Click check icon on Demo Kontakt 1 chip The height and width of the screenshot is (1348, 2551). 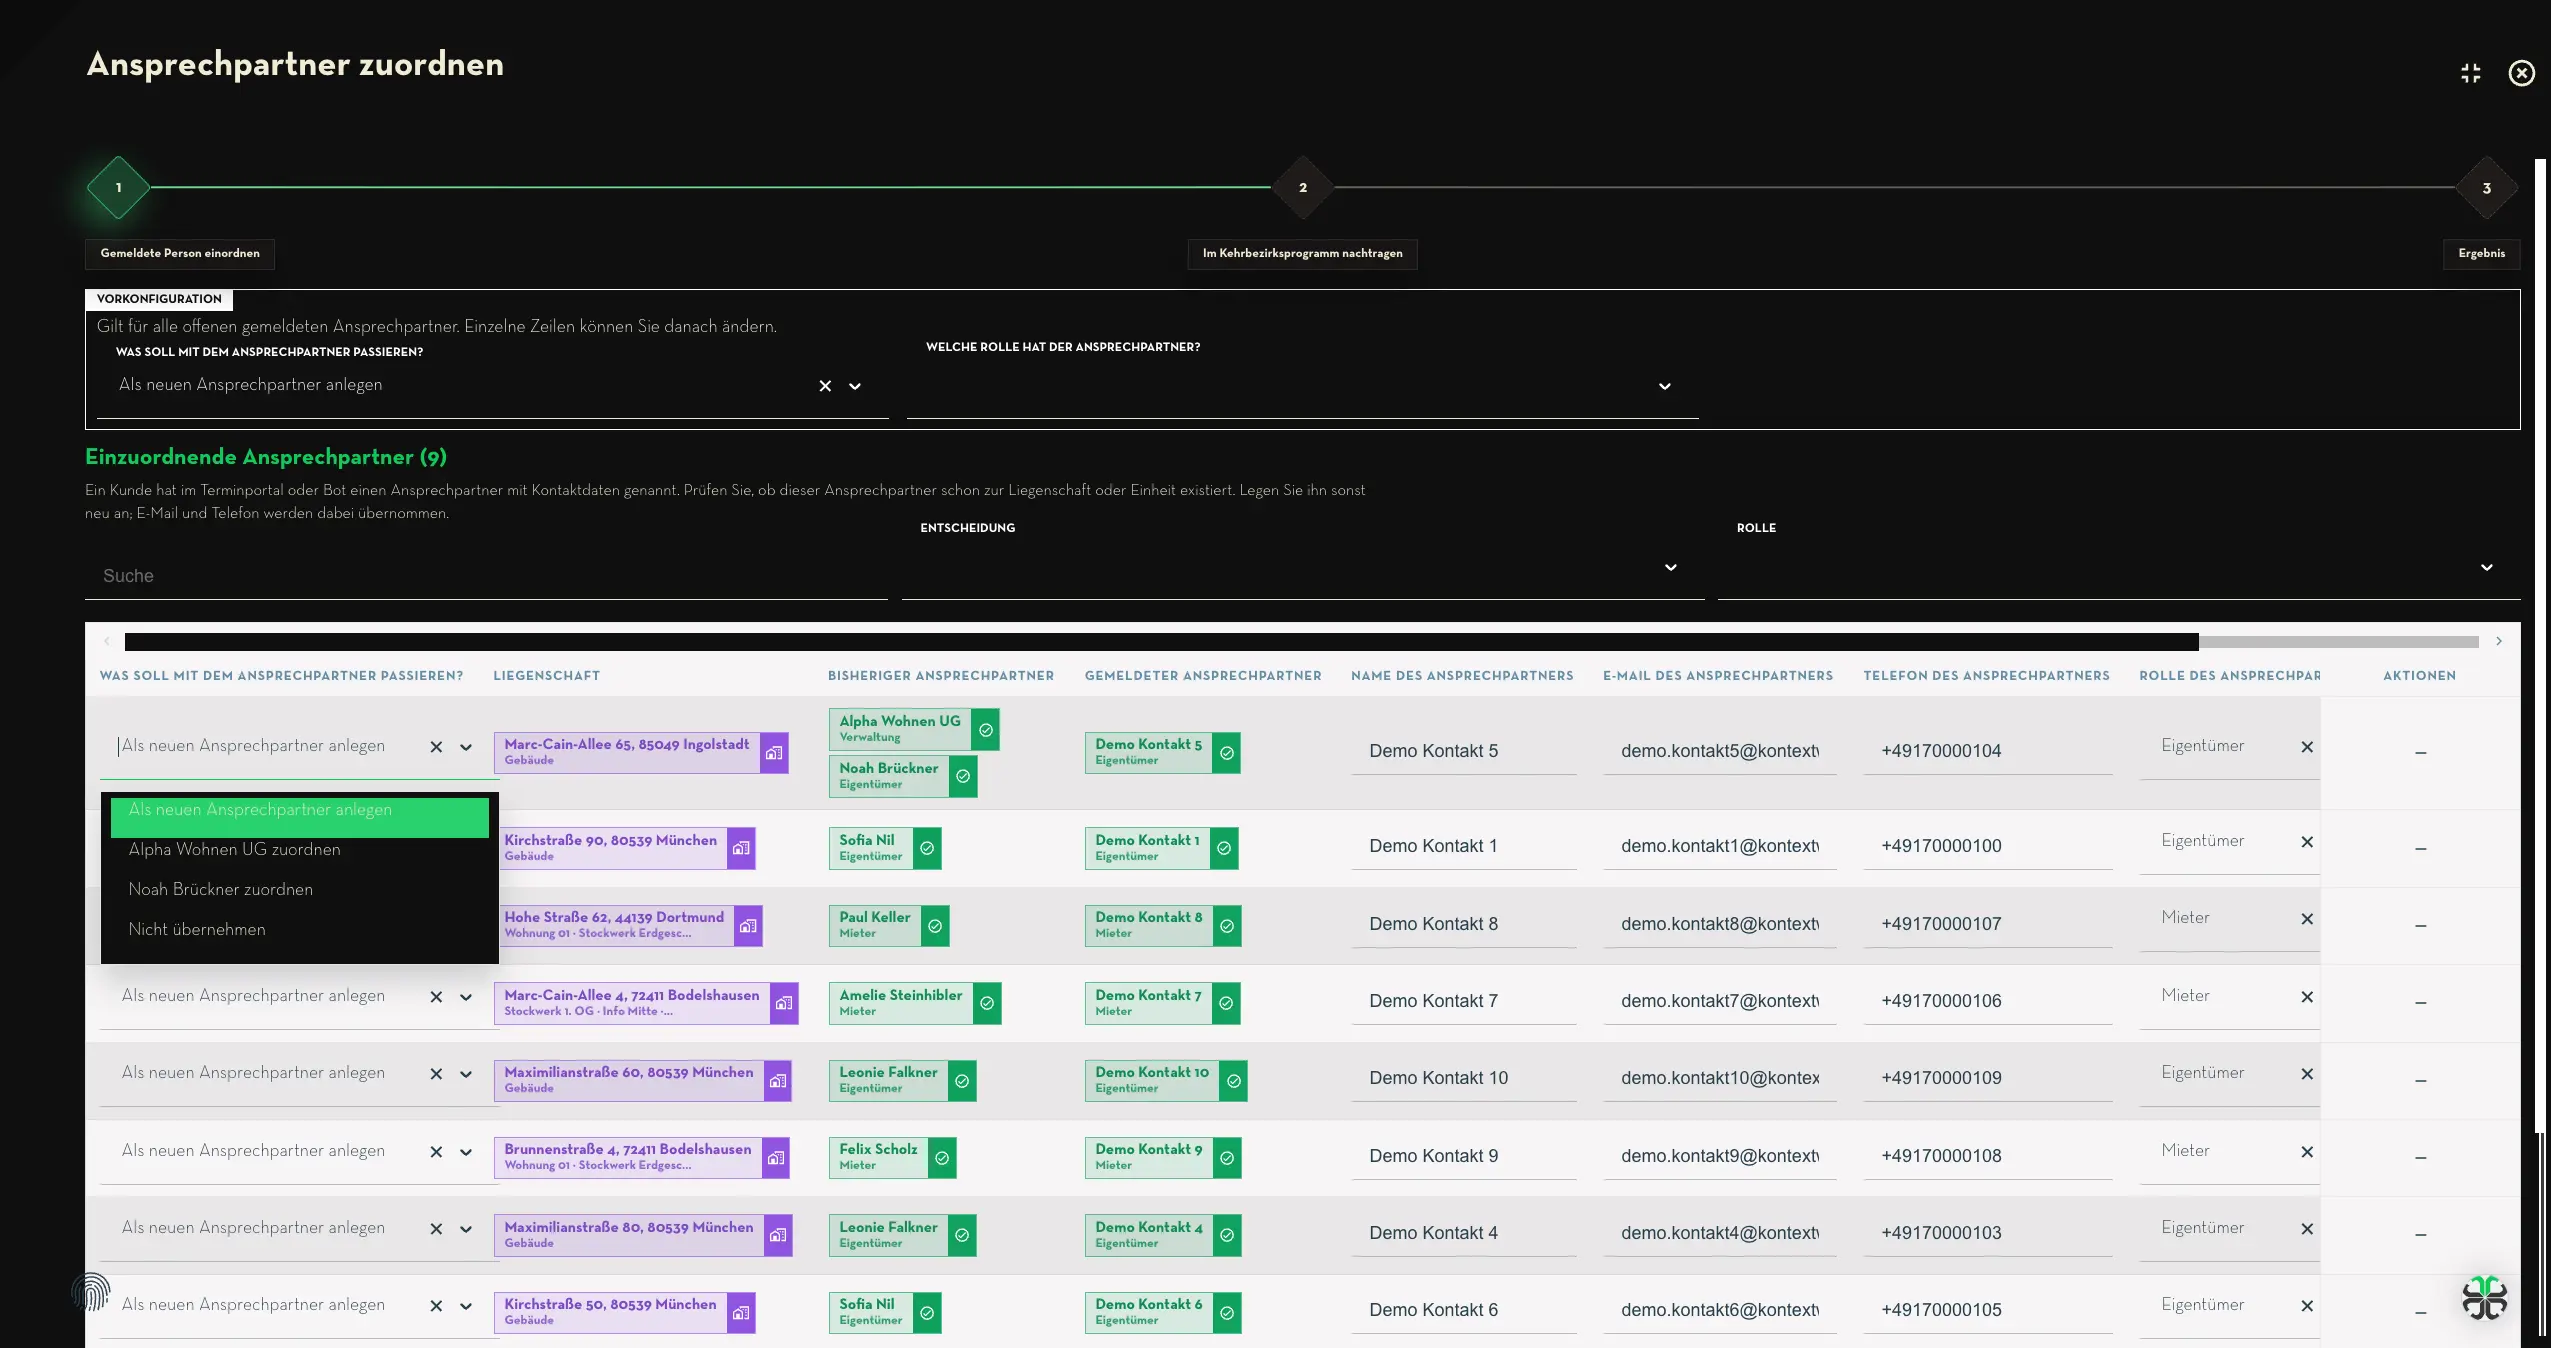(1225, 848)
